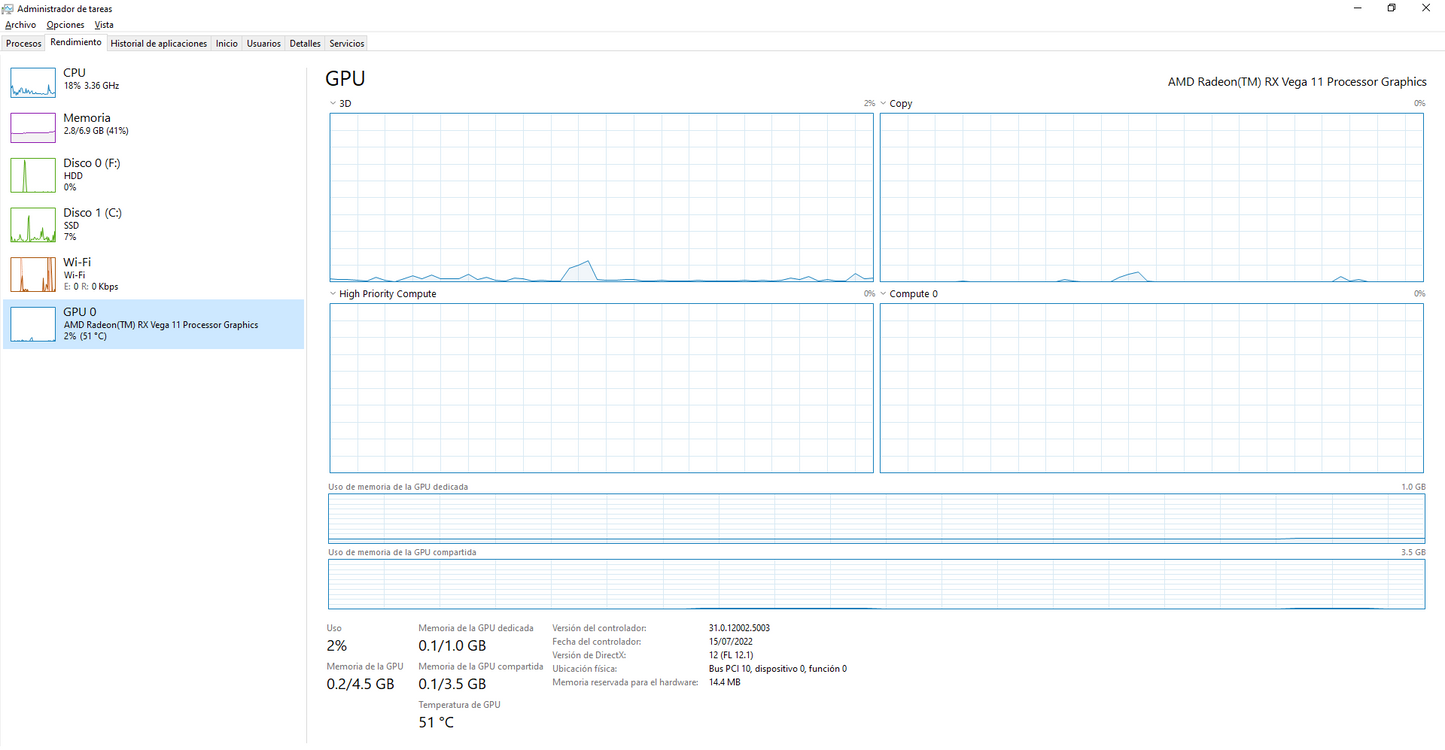Expand the 3D engine dropdown
The image size is (1445, 750).
(333, 104)
